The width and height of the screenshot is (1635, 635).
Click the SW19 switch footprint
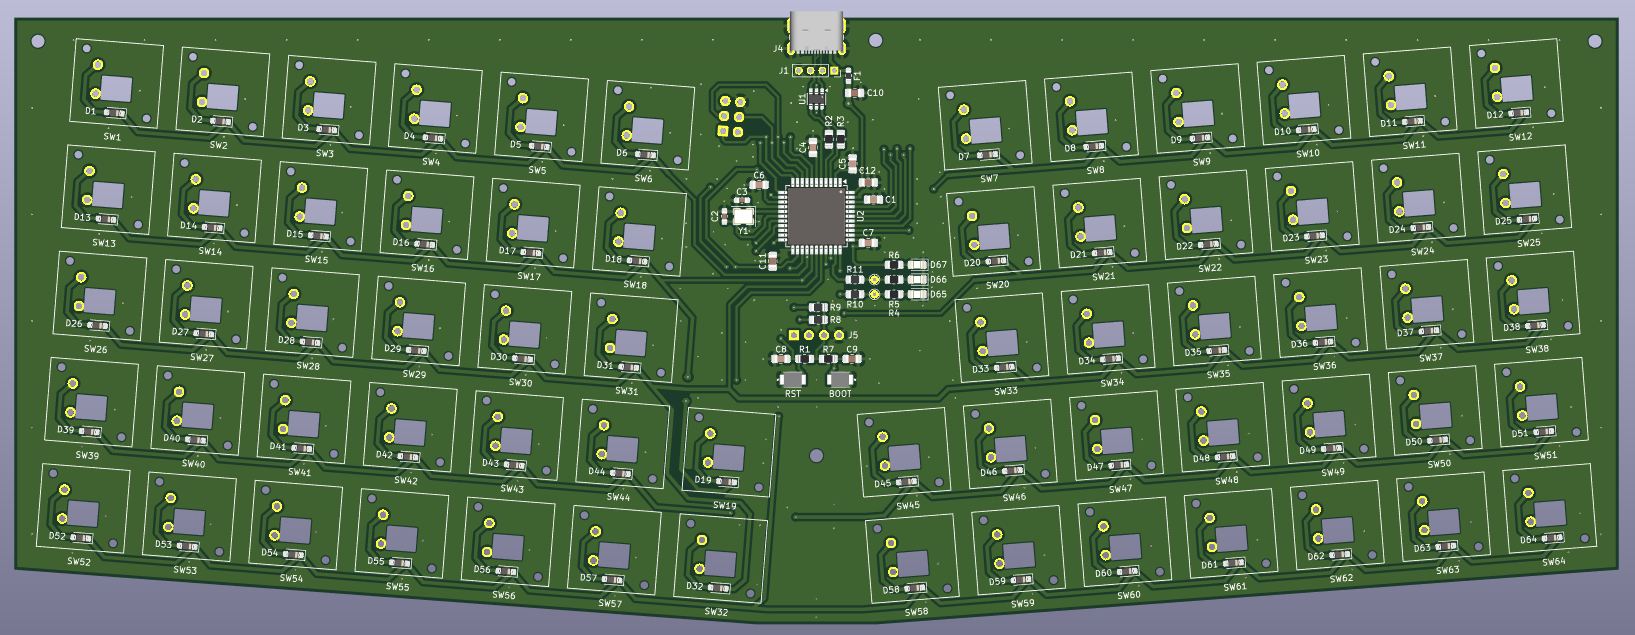729,453
